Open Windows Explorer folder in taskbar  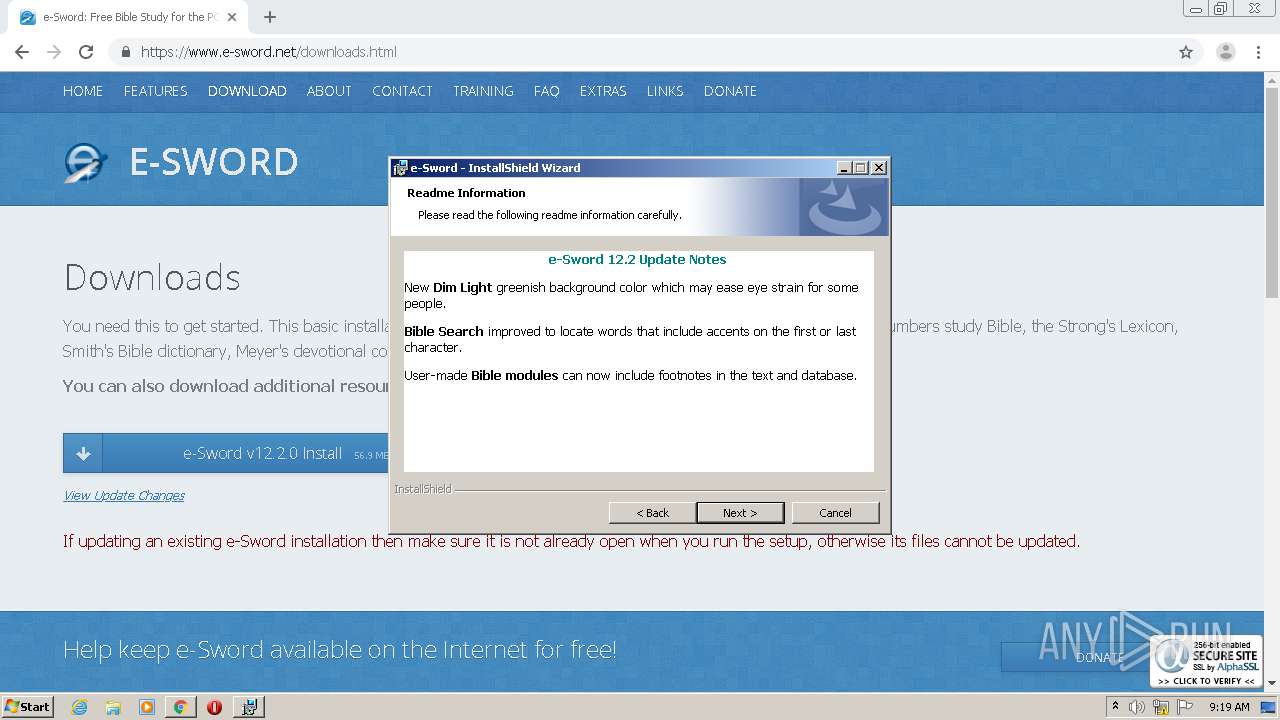113,707
